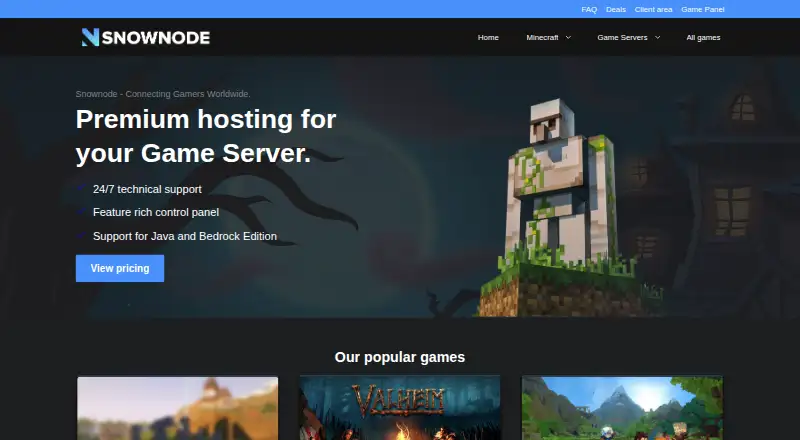Click 'Support for Java and Bedrock Edition' text
The image size is (800, 440).
185,236
